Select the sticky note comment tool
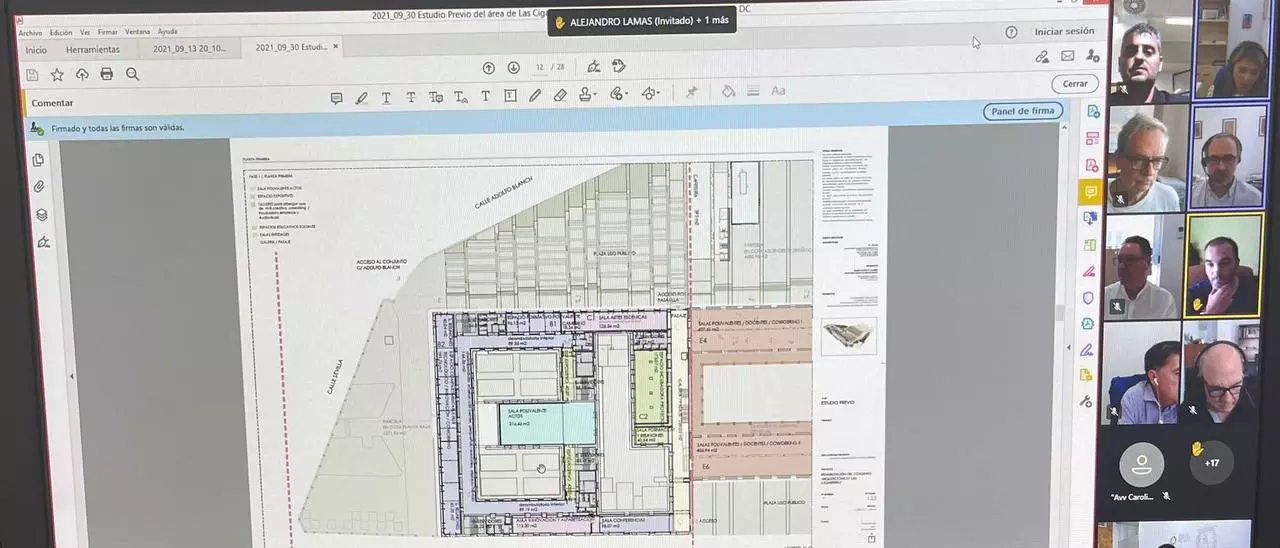Screen dimensions: 1280x548 (x=336, y=97)
